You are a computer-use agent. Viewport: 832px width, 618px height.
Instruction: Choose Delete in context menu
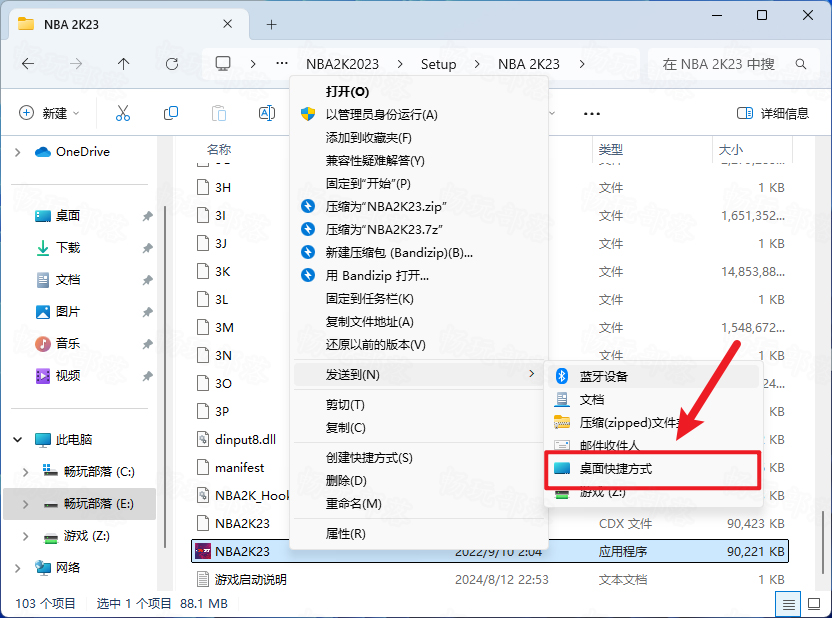[419, 481]
